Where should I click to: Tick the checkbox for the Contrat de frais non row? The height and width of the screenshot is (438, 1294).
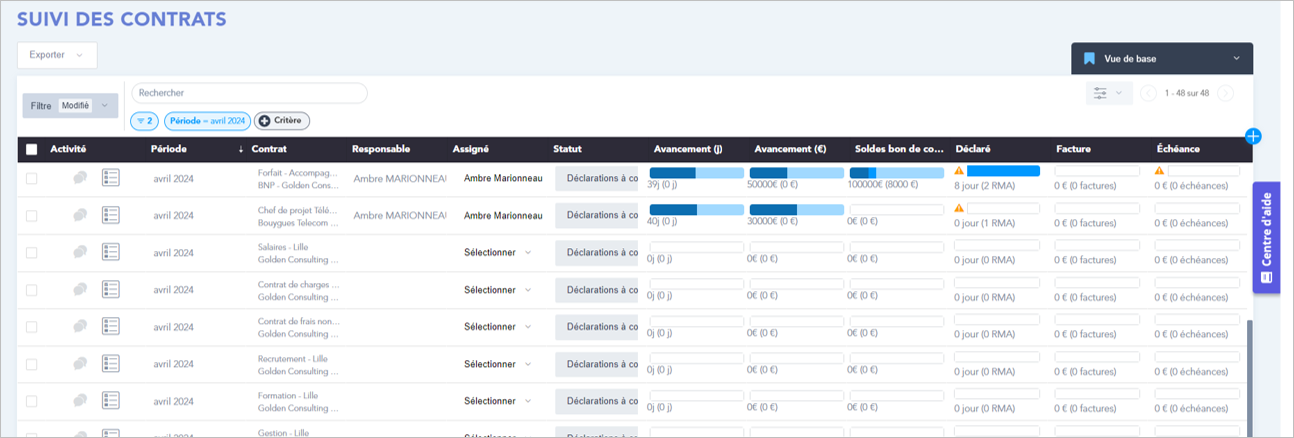click(31, 326)
